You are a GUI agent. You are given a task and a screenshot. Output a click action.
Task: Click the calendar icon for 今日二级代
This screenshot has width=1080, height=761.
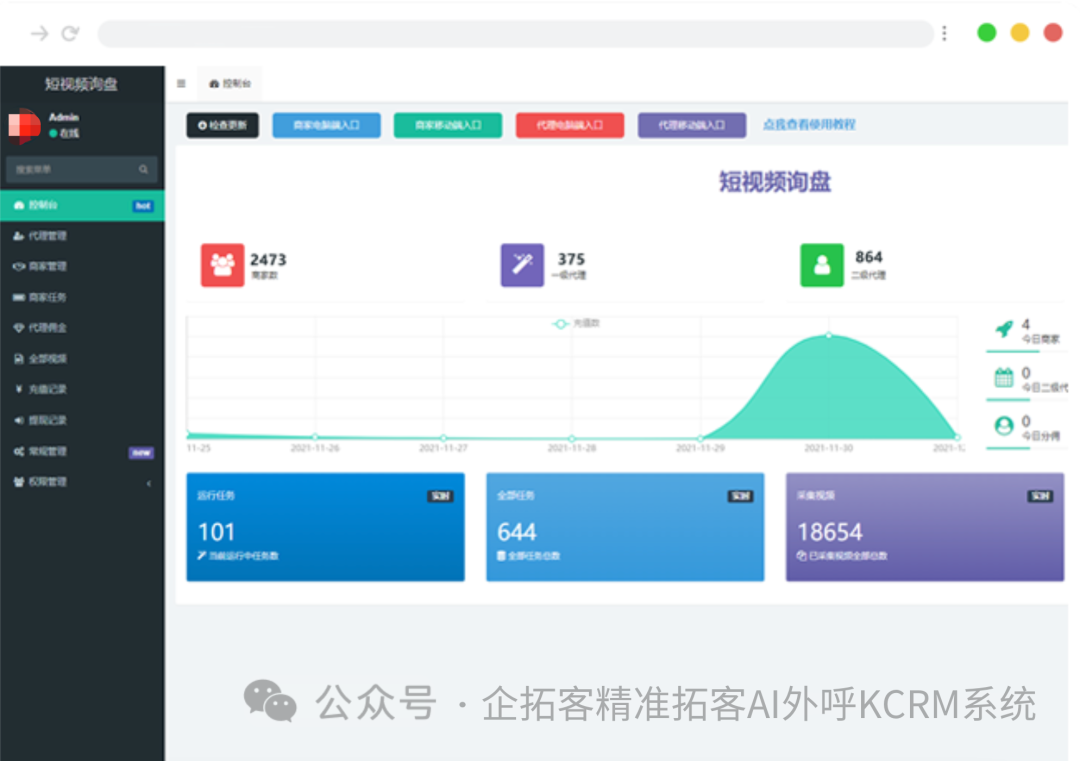(1004, 377)
